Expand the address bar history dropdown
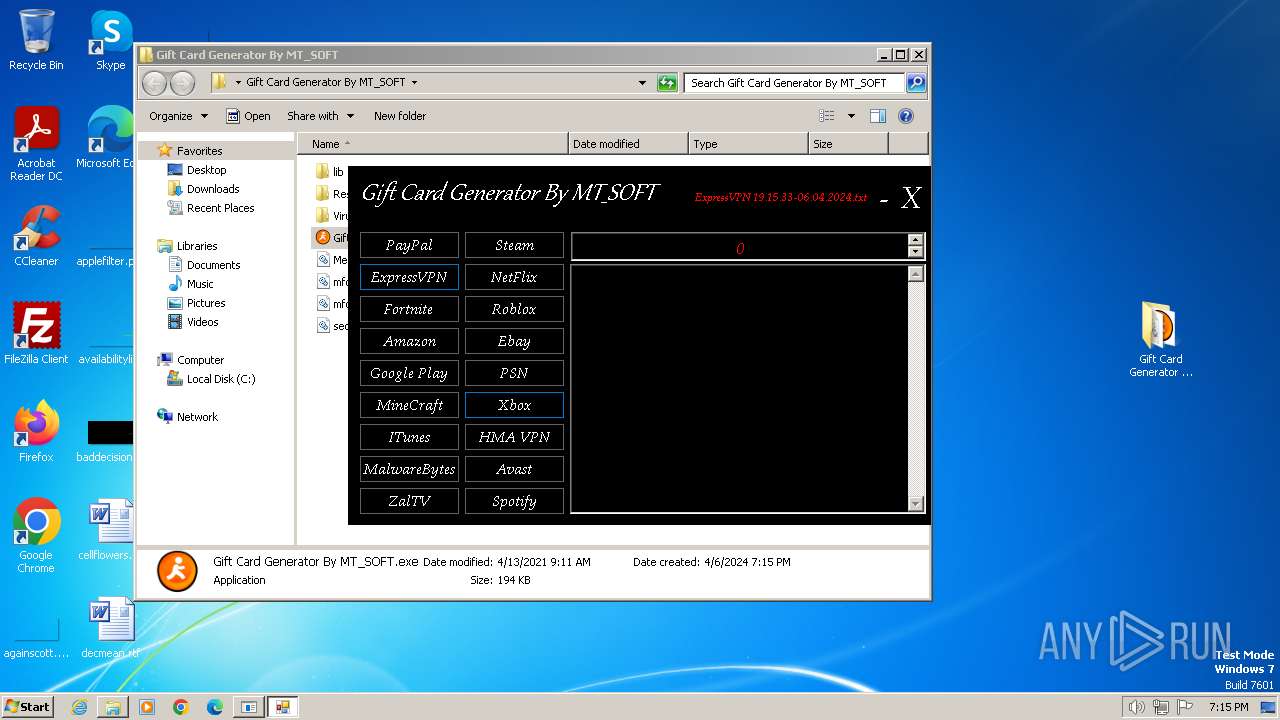This screenshot has width=1280, height=720. pos(642,83)
